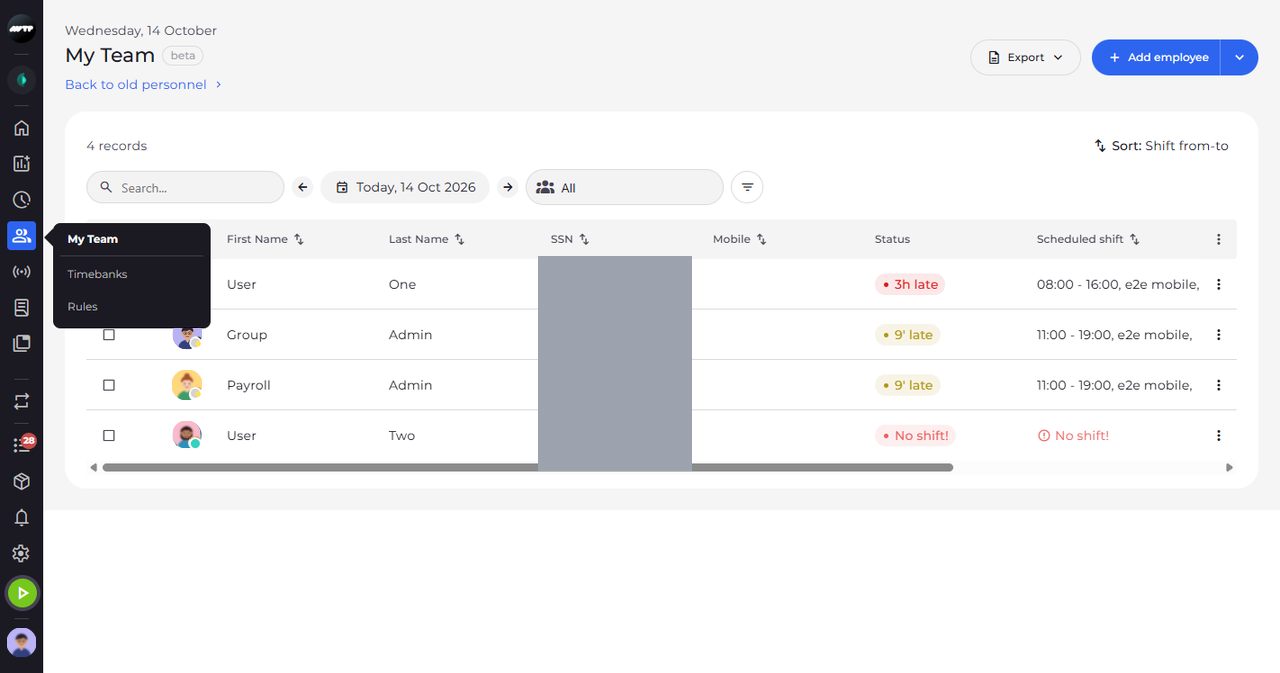Viewport: 1280px width, 673px height.
Task: Tick the checkbox for Group Admin
Action: point(109,335)
